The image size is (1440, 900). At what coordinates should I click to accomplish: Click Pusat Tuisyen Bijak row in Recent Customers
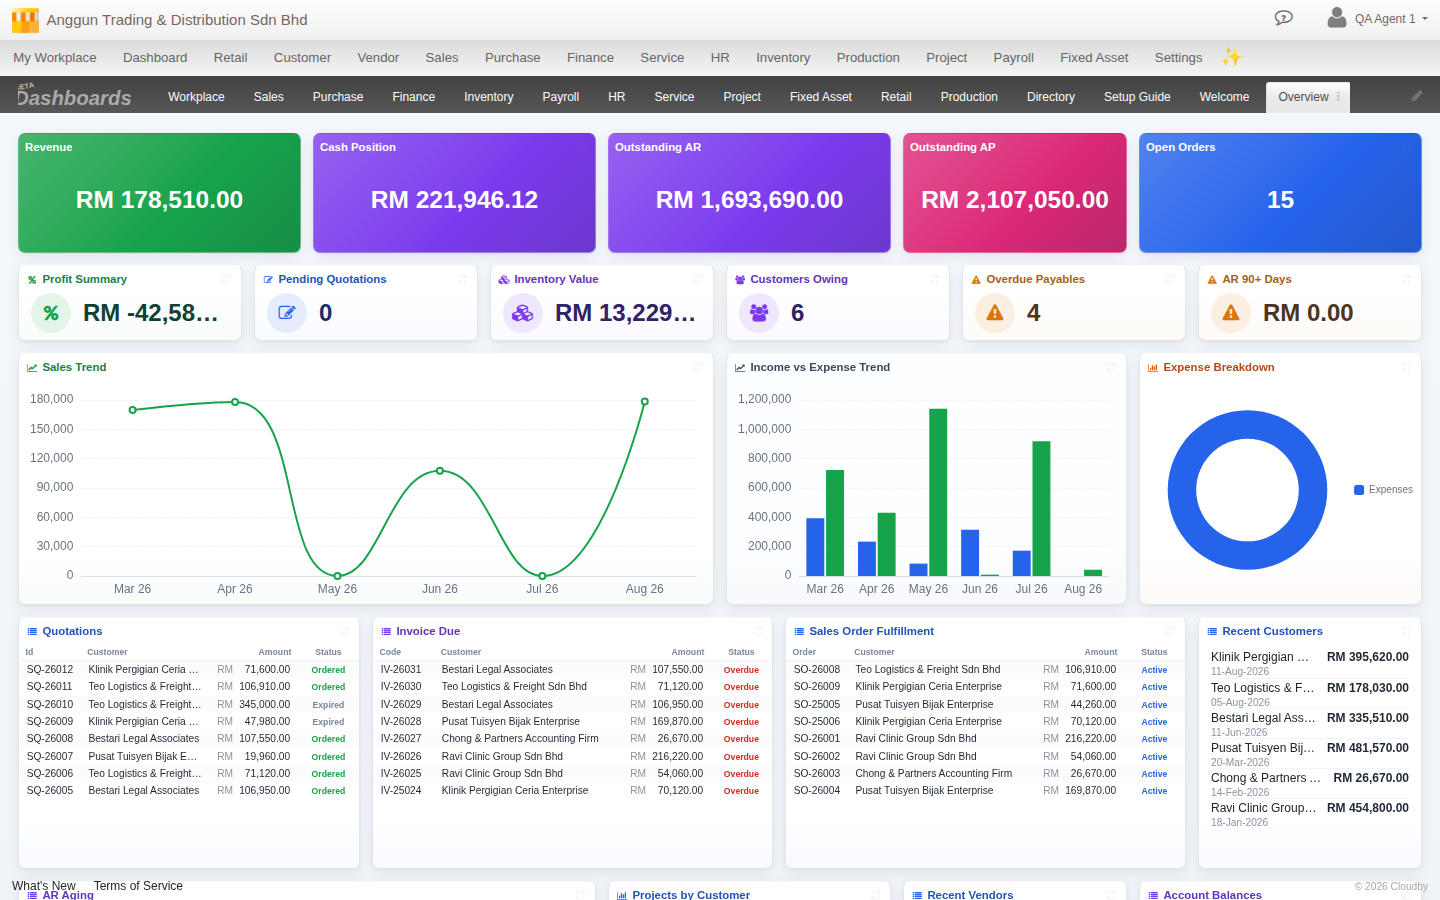[1310, 754]
